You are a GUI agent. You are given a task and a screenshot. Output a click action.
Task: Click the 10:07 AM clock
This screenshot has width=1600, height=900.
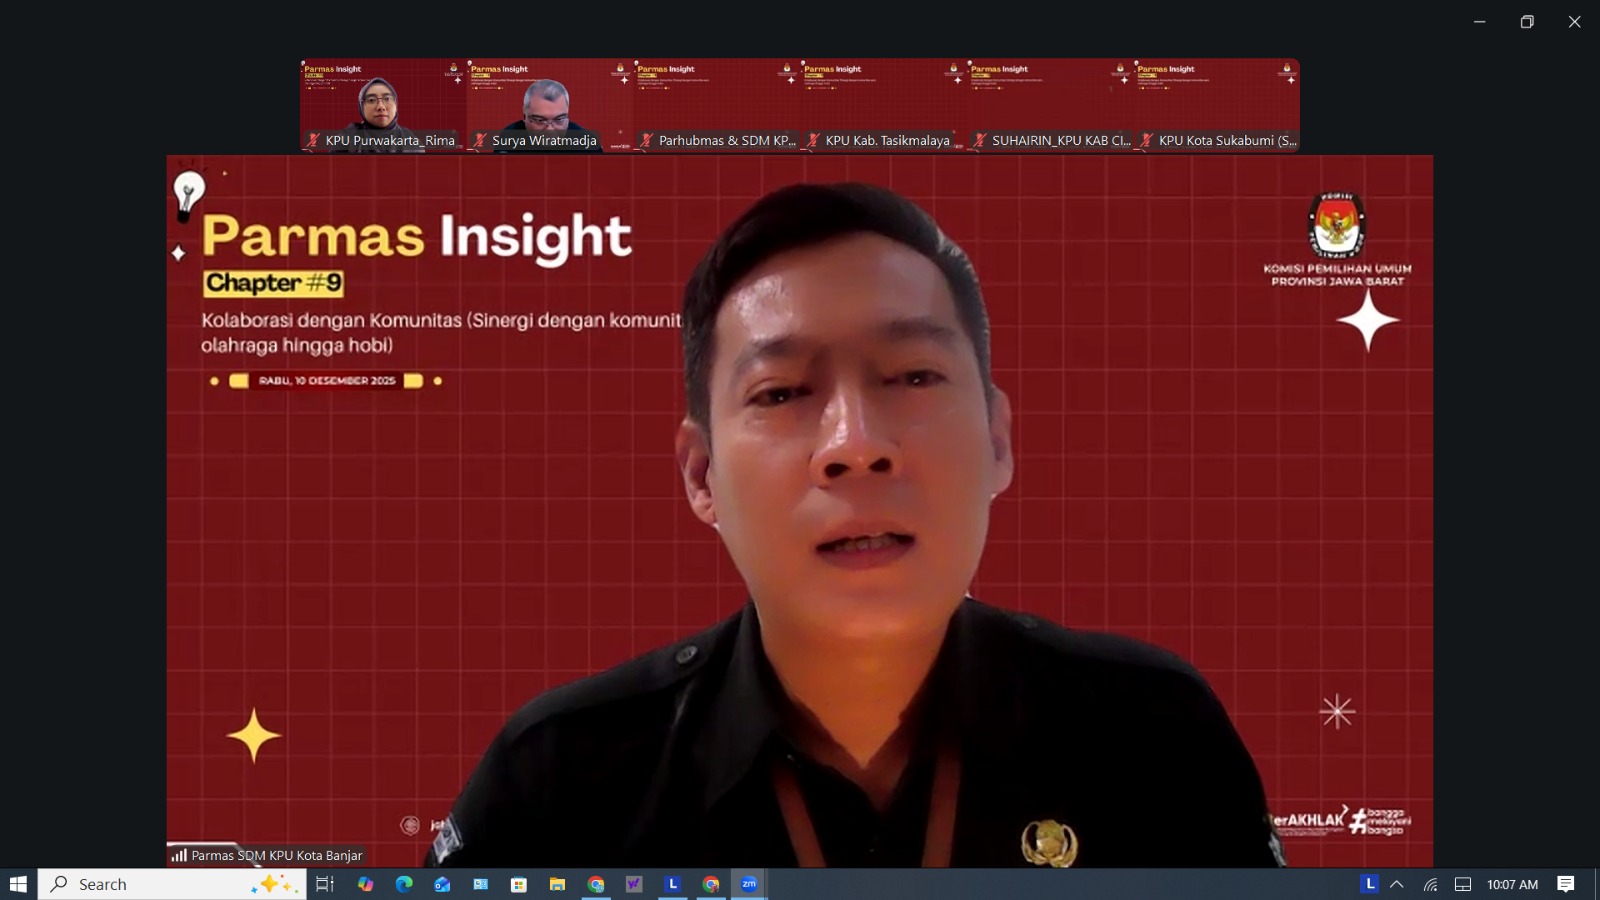1512,884
